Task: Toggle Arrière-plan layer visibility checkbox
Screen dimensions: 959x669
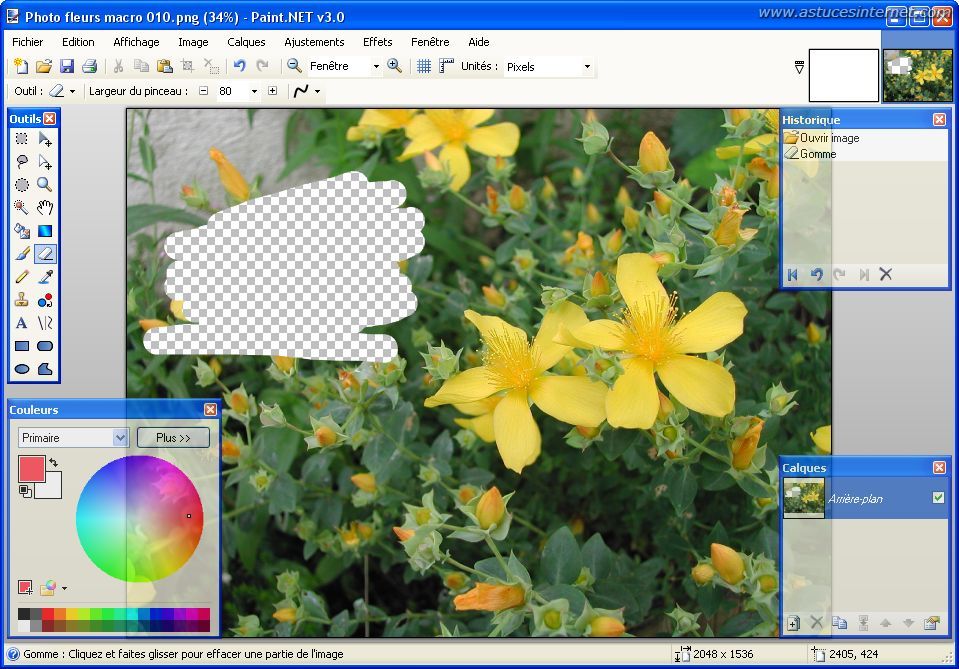Action: 938,498
